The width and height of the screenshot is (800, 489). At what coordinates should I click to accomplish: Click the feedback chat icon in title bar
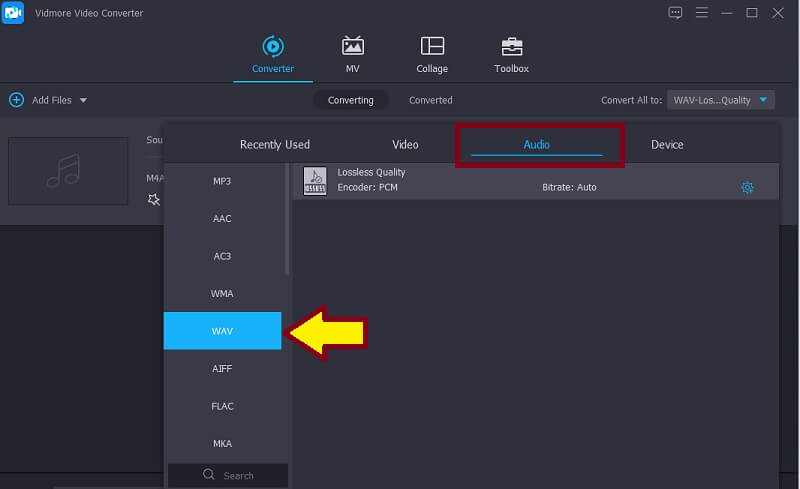(x=675, y=13)
